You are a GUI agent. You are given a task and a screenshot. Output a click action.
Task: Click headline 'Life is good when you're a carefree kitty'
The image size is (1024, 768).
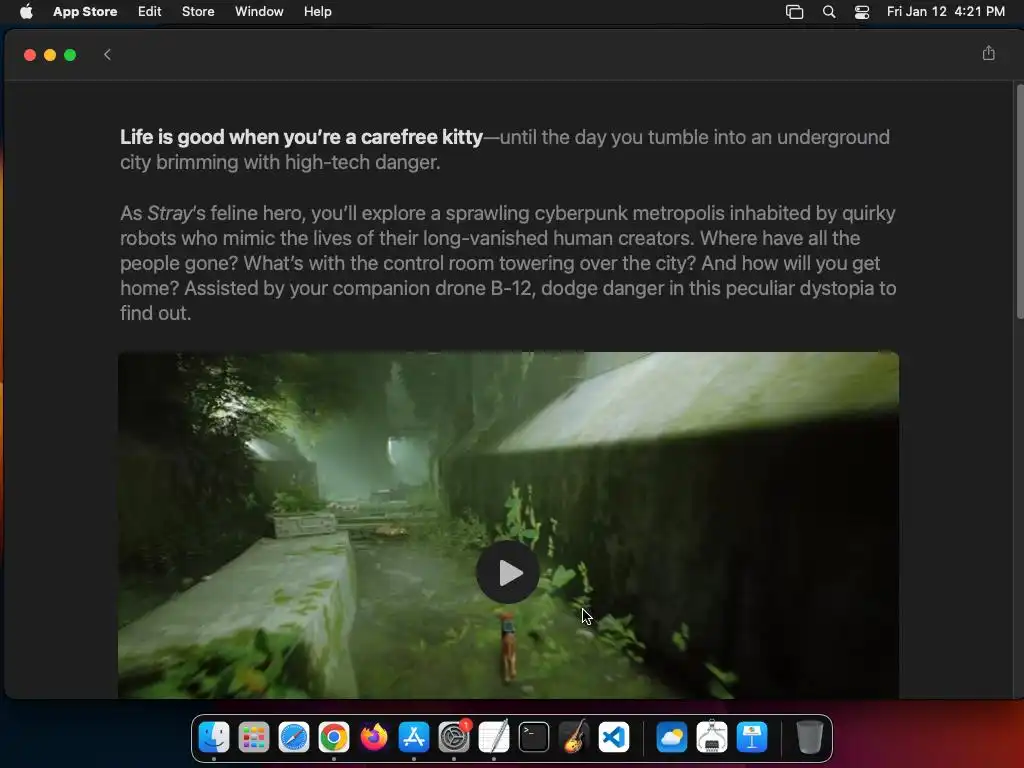click(x=301, y=137)
